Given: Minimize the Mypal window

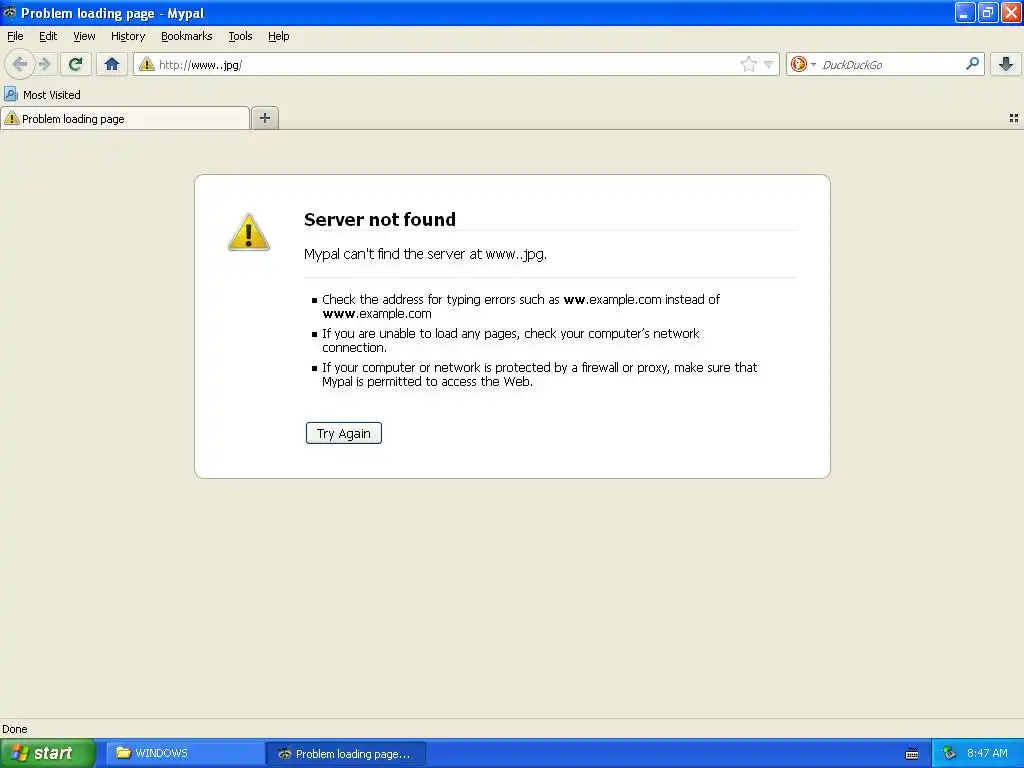Looking at the screenshot, I should [x=965, y=12].
